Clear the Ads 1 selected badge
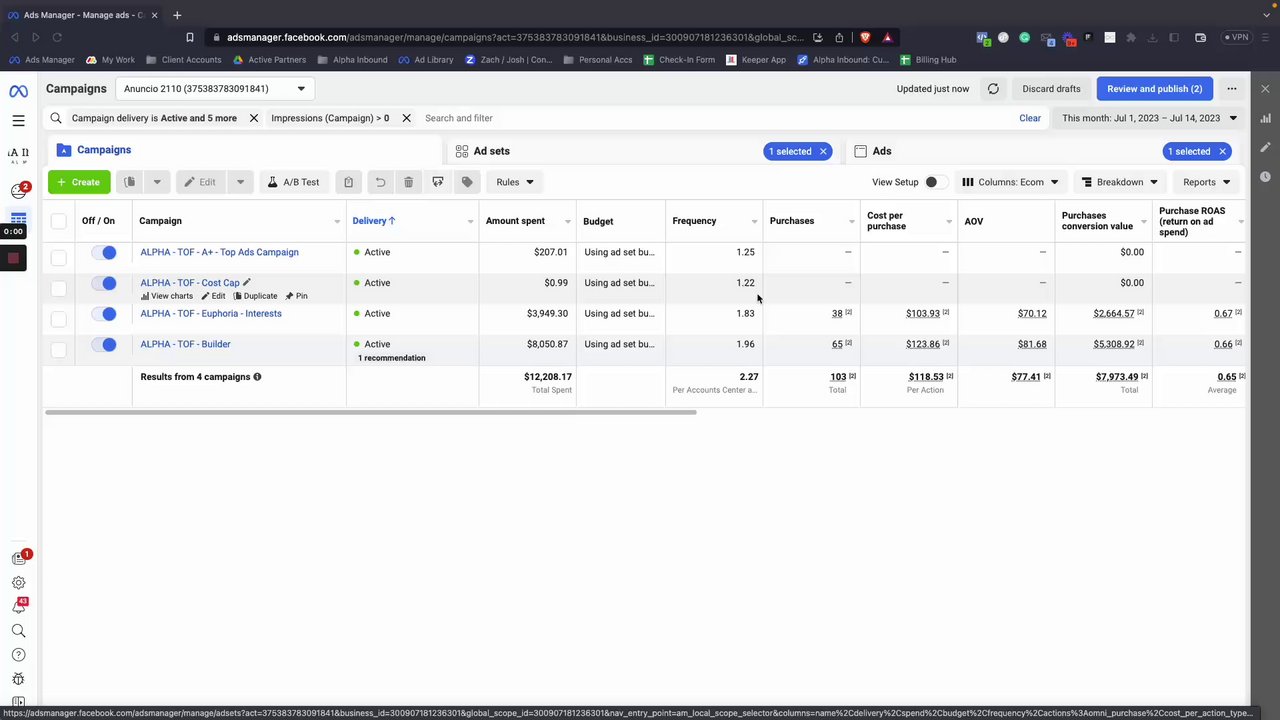1280x720 pixels. pos(1222,151)
